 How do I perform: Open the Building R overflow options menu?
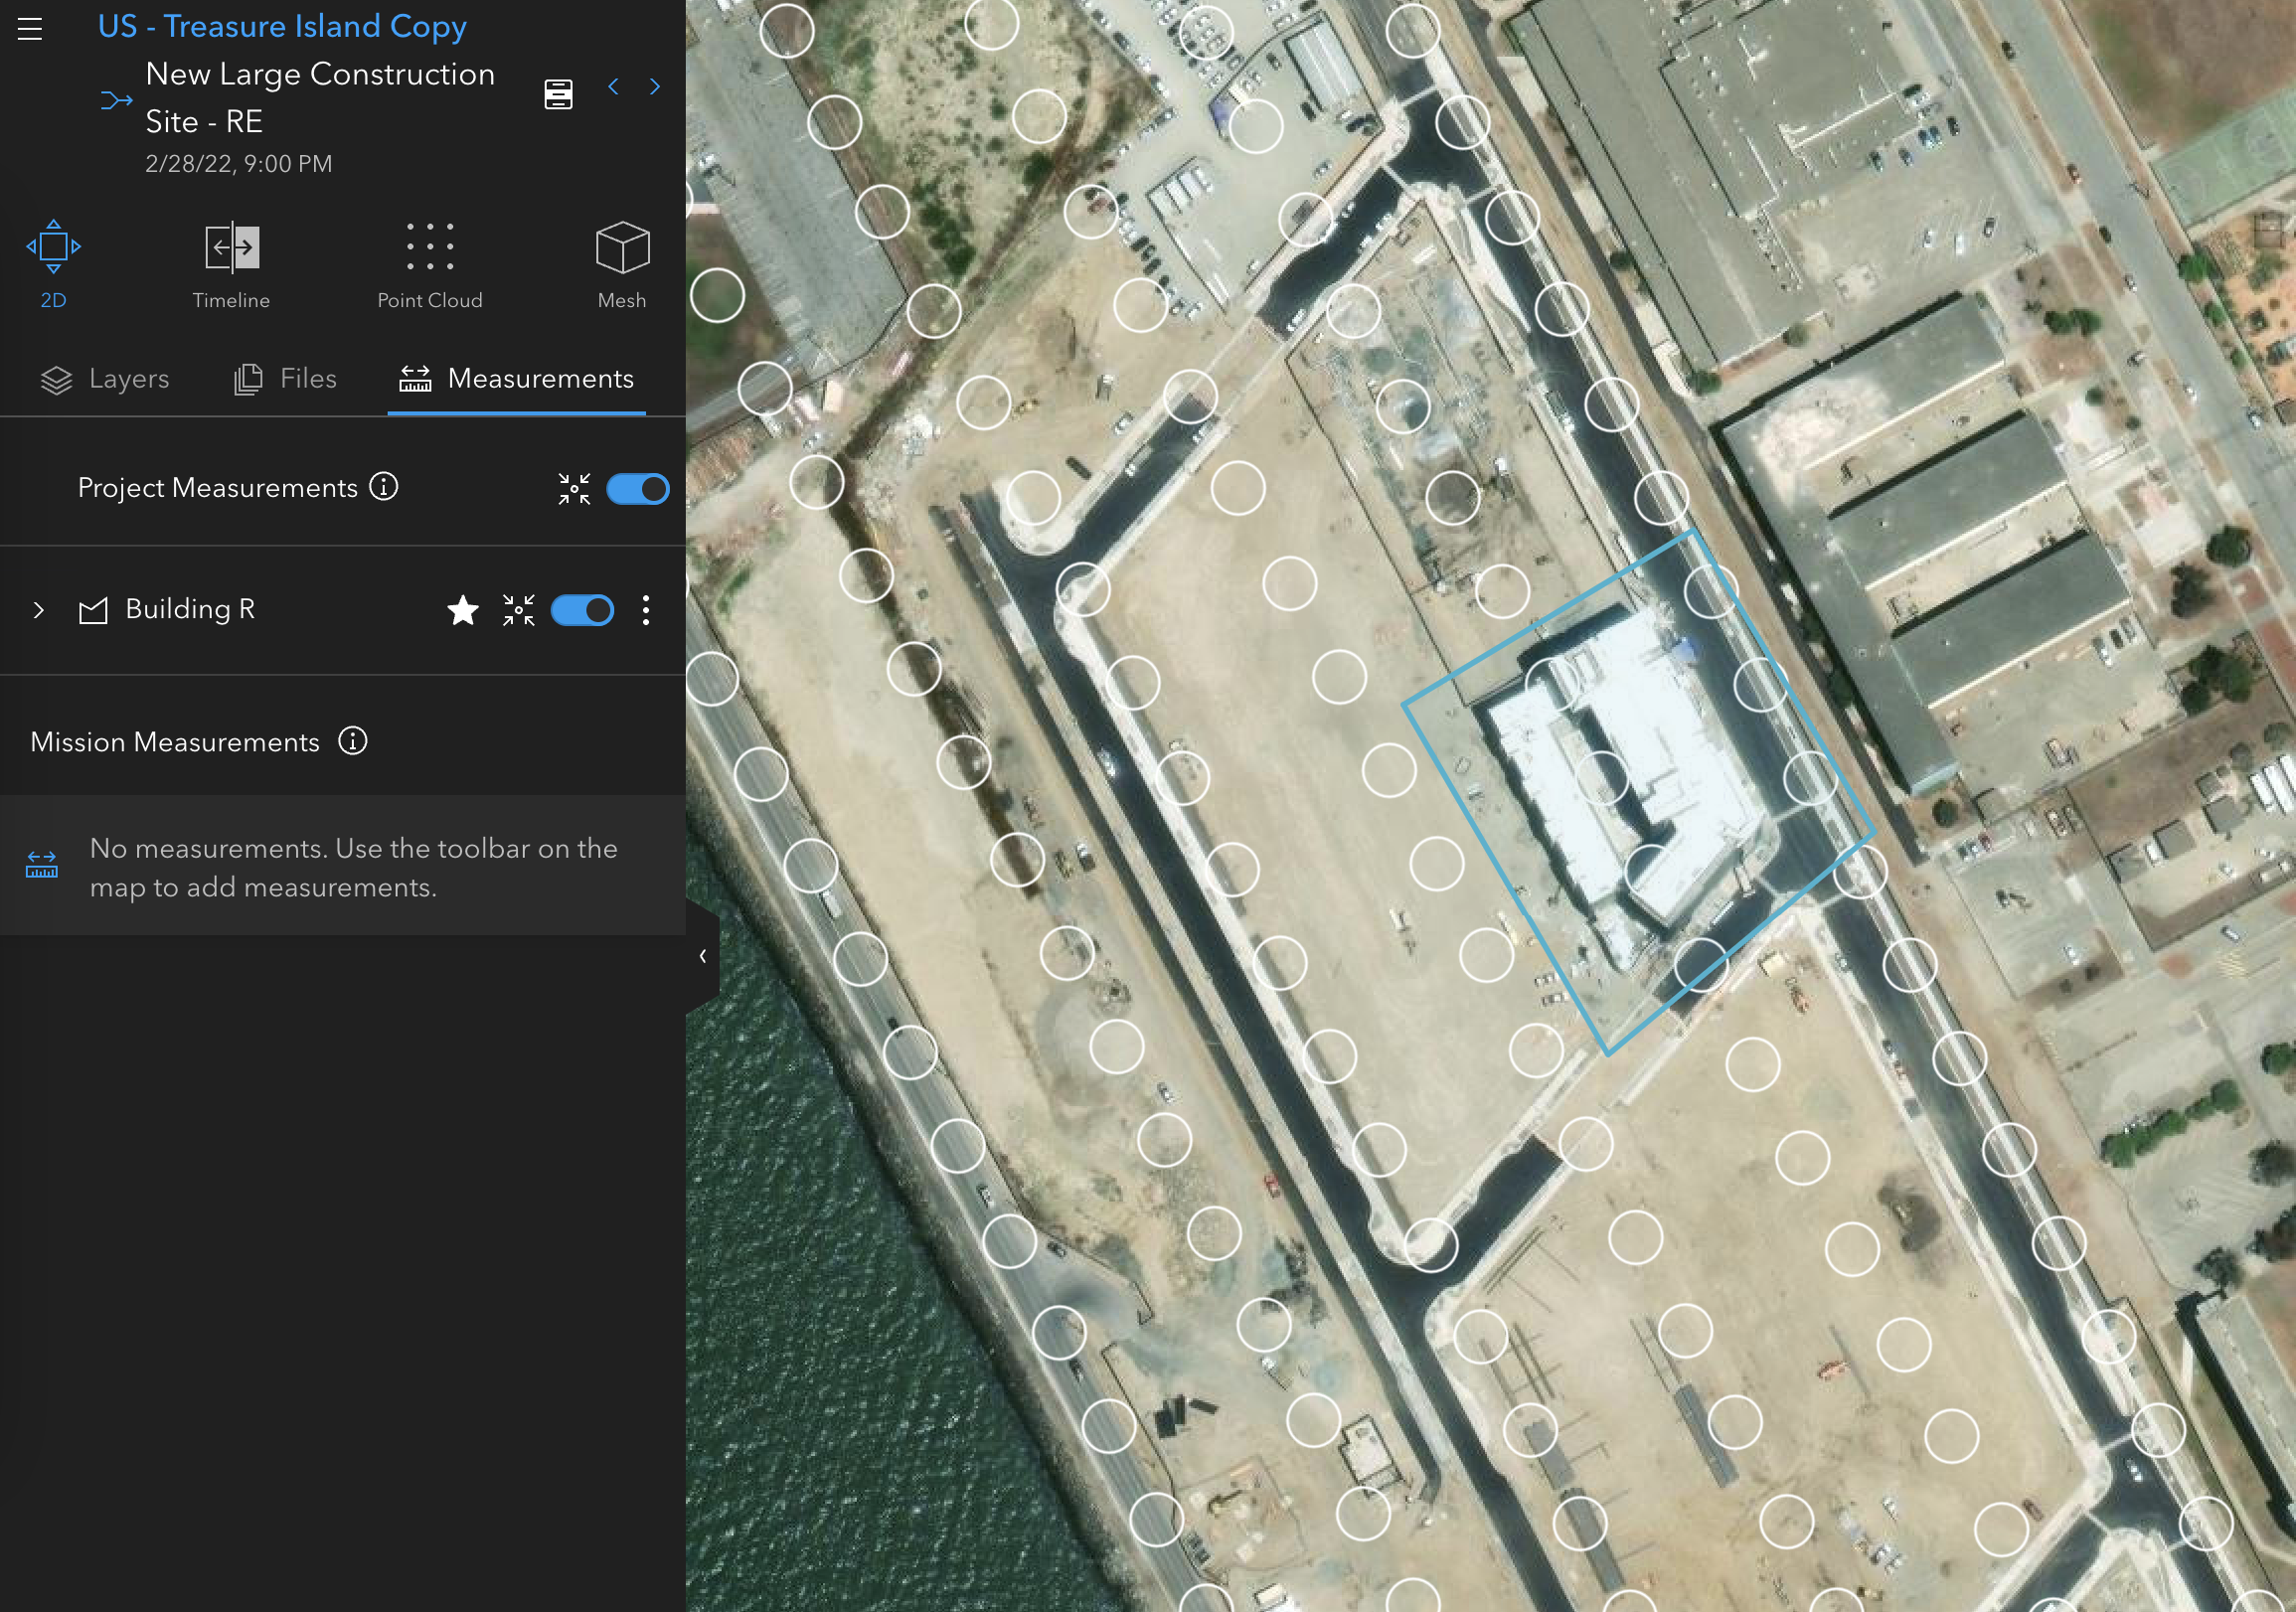tap(646, 609)
